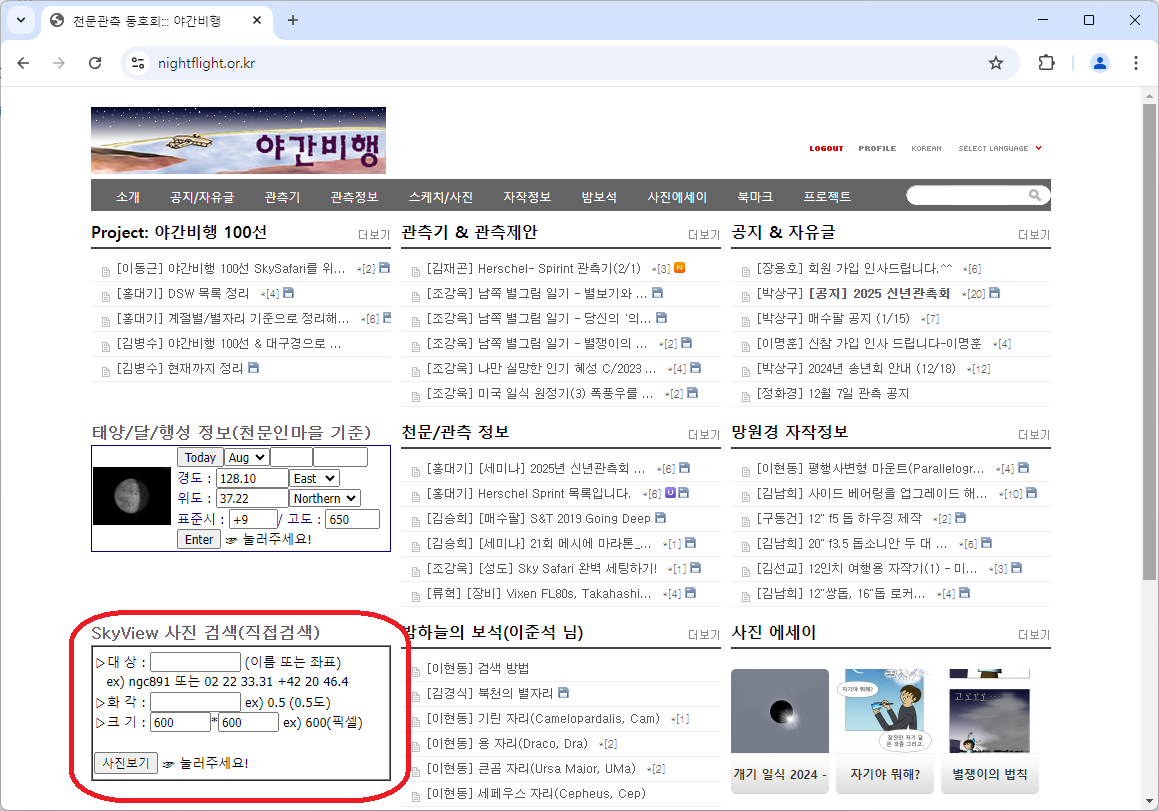Open the 관측정보 menu

354,197
